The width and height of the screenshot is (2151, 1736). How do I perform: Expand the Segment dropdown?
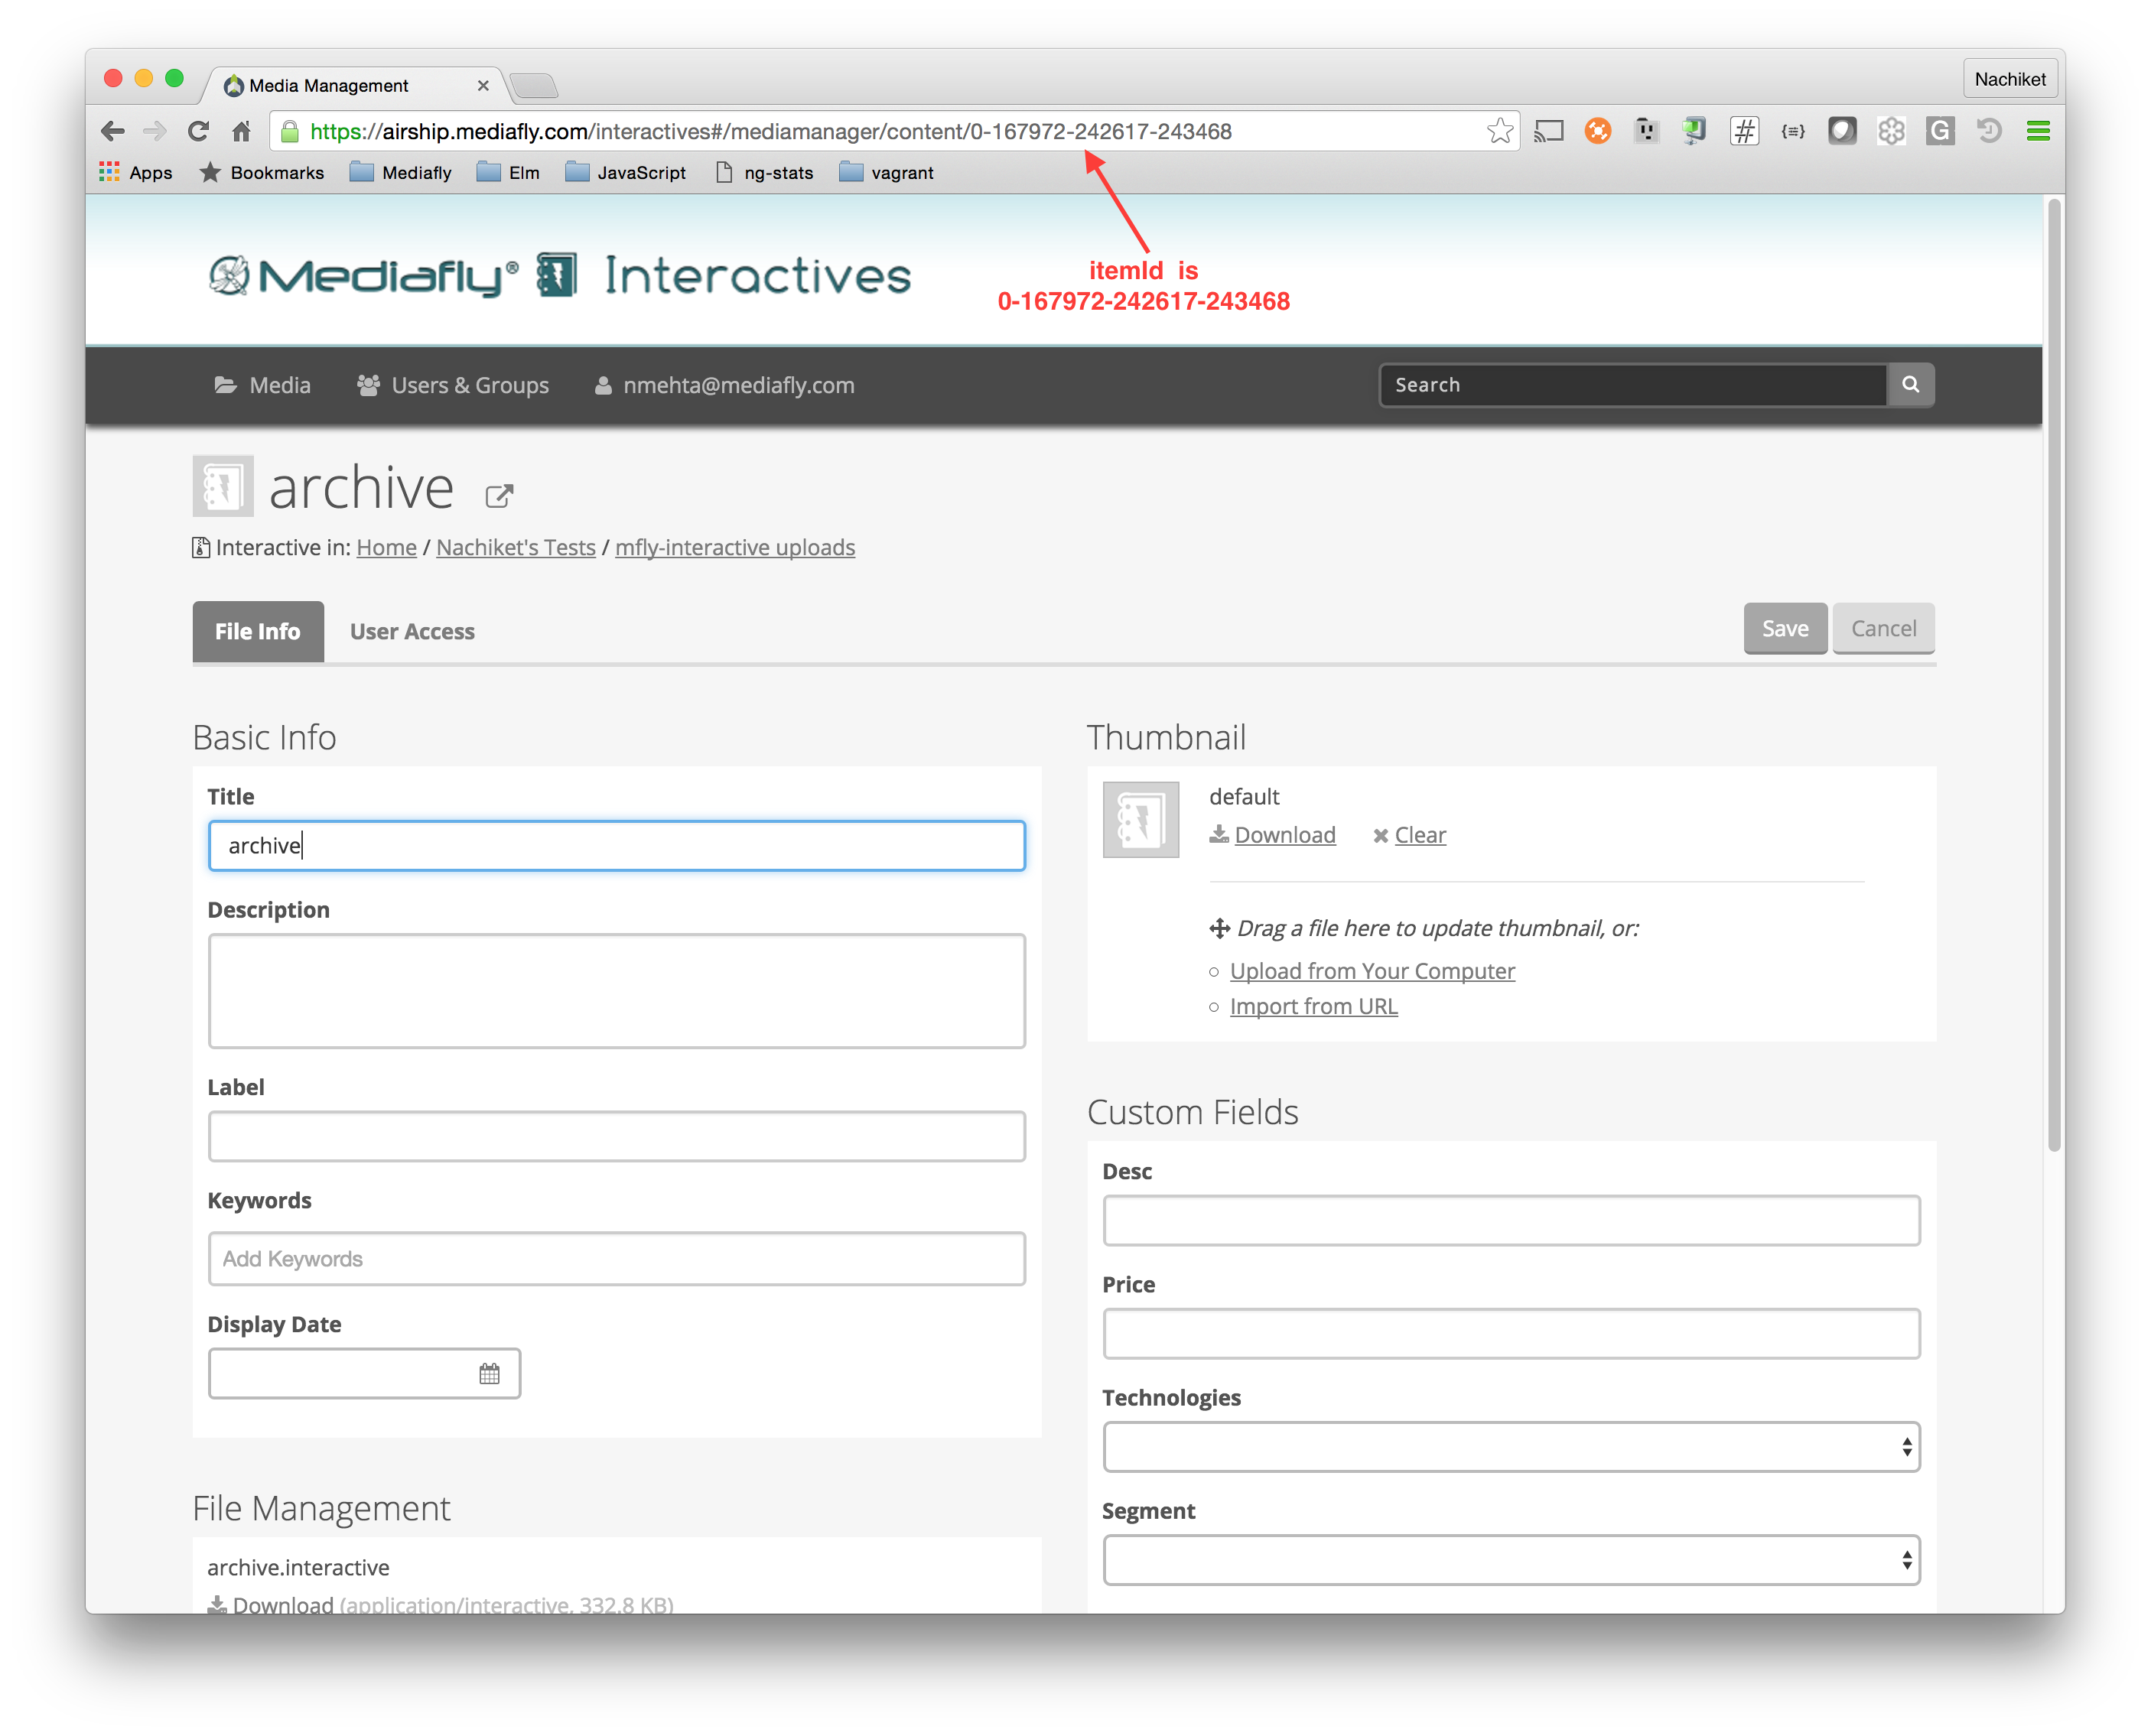[1511, 1560]
